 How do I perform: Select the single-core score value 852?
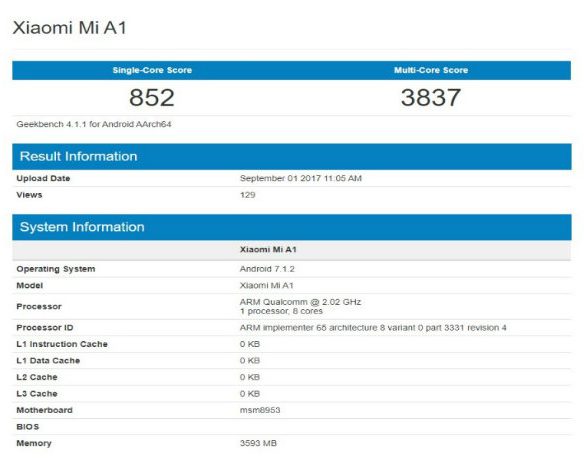(152, 98)
